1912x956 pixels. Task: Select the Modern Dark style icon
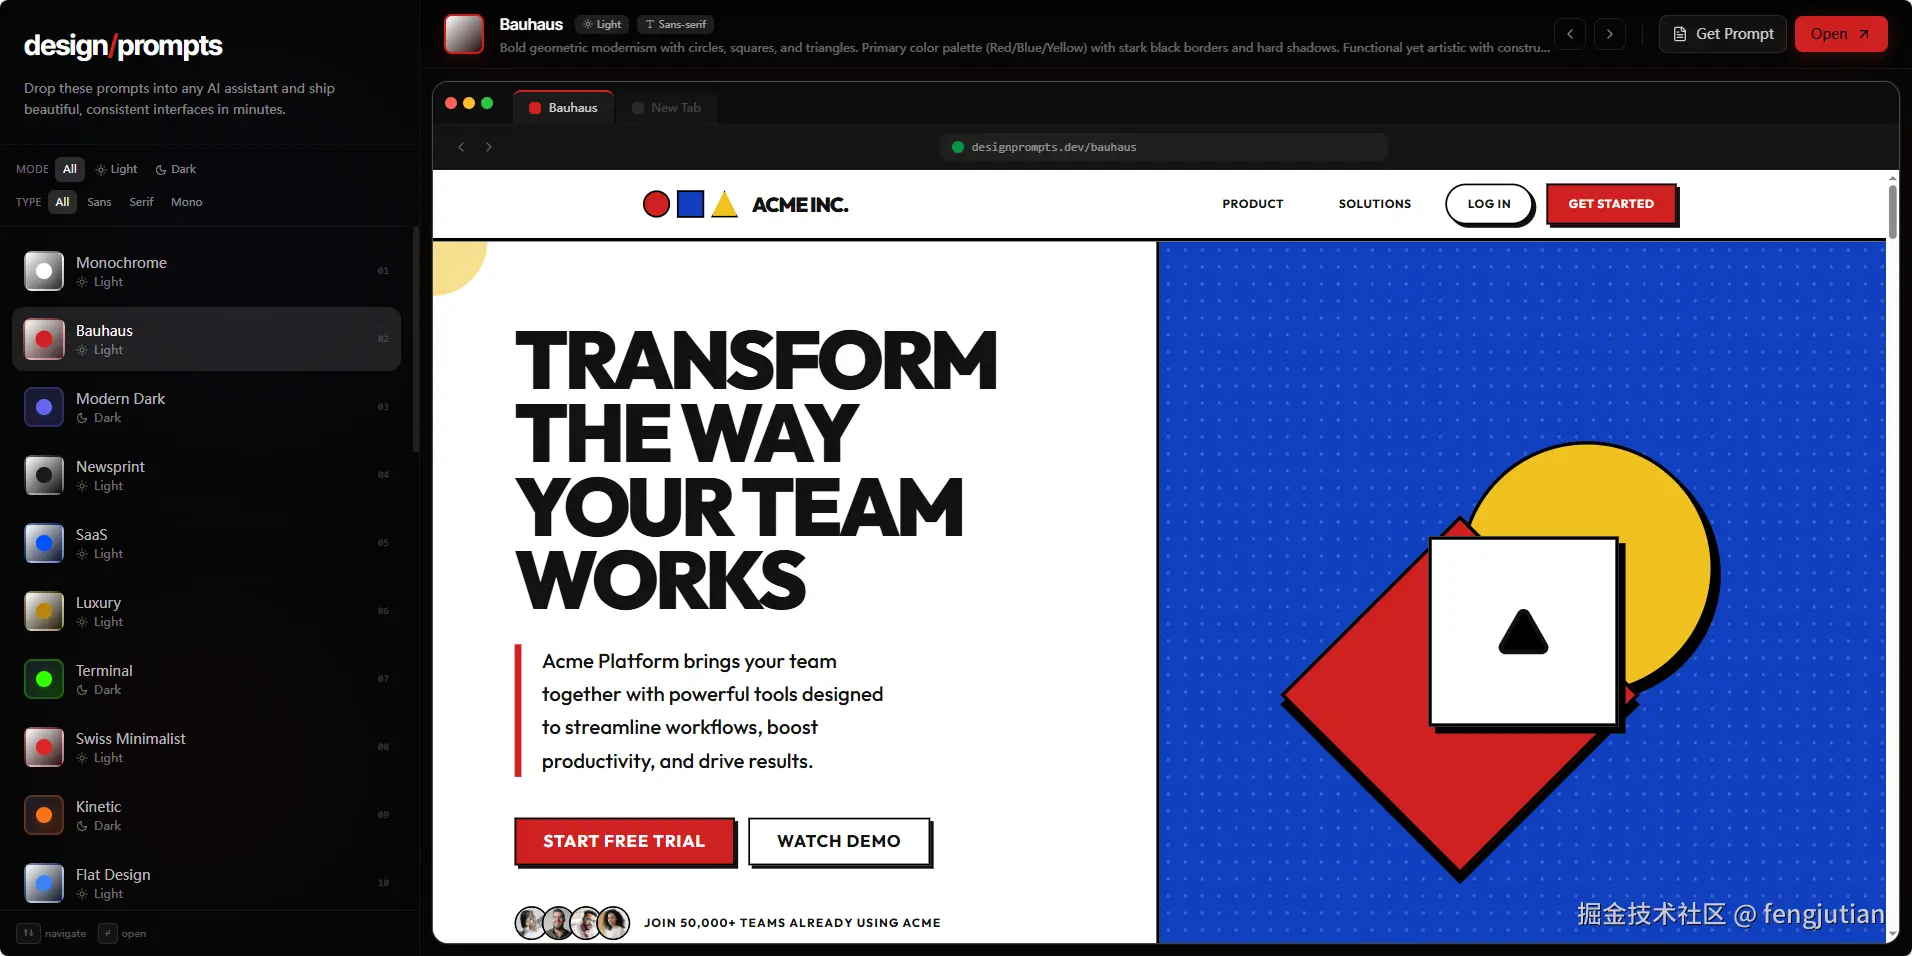(44, 407)
